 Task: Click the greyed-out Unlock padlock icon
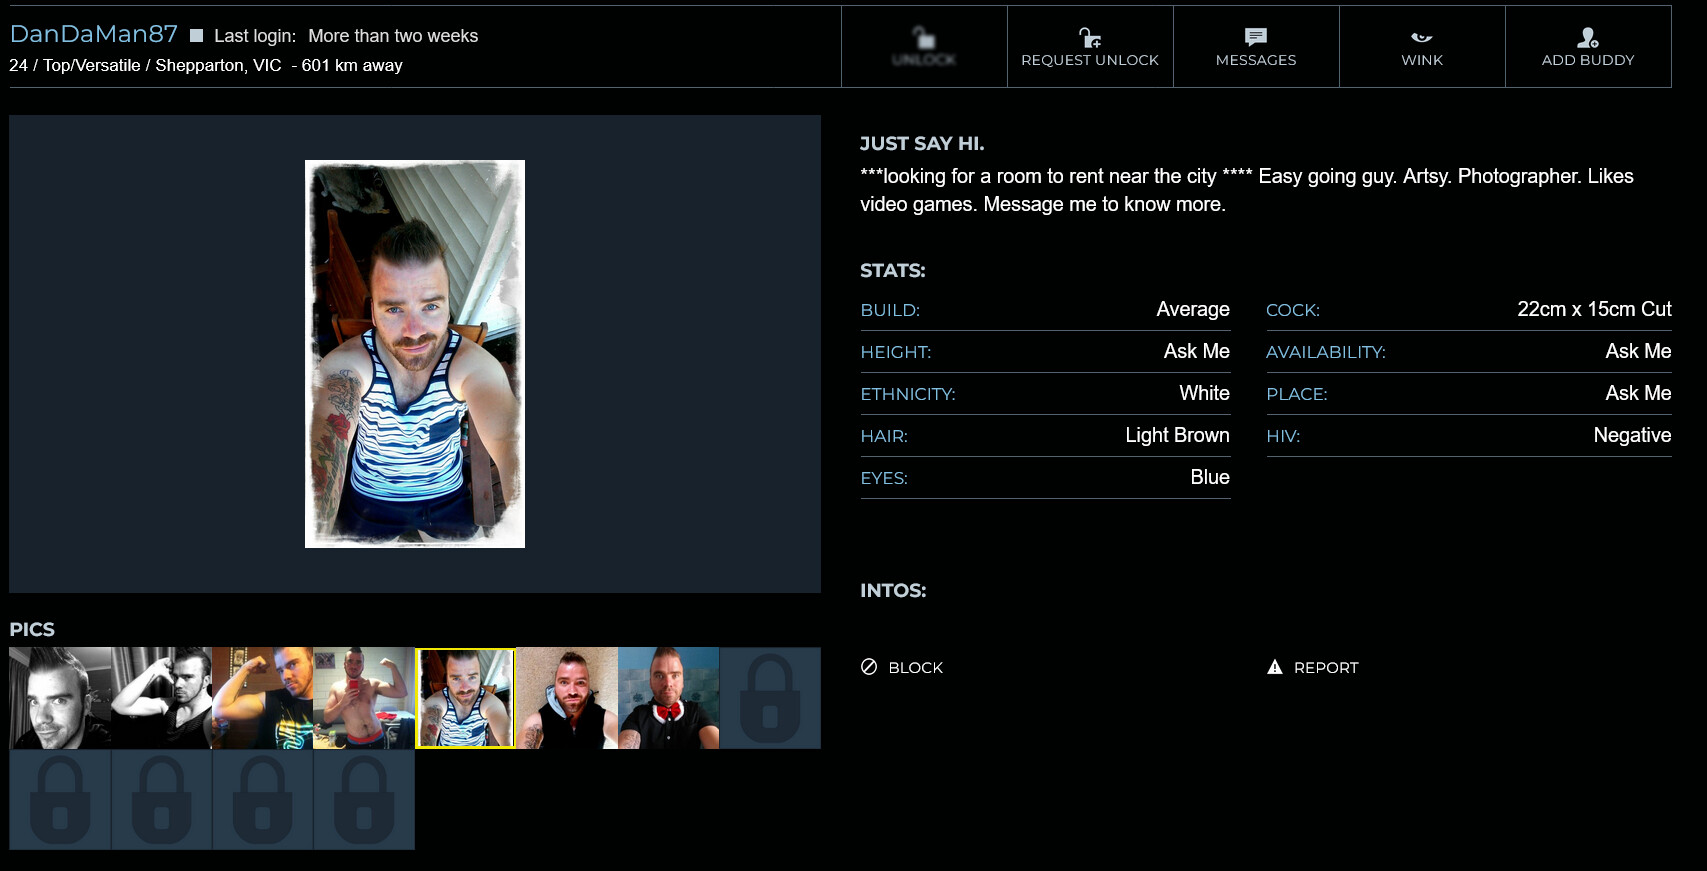click(925, 38)
